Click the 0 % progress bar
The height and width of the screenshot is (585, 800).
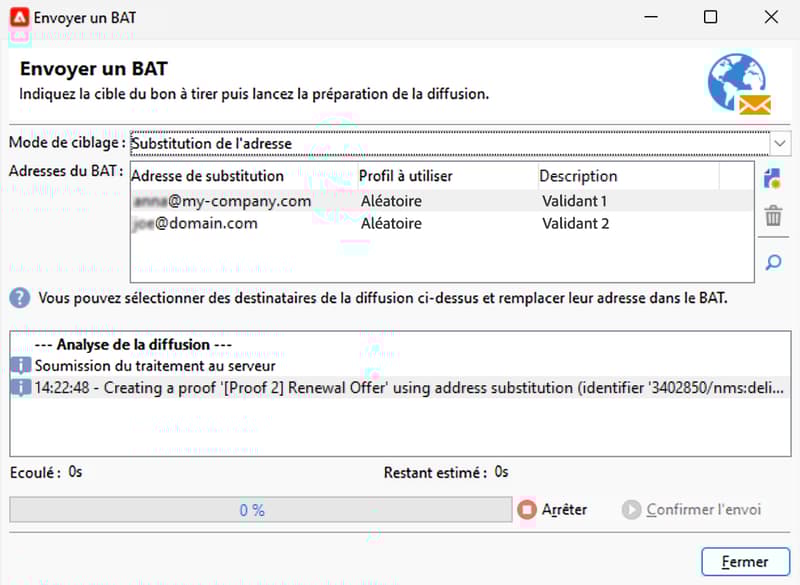(x=261, y=510)
